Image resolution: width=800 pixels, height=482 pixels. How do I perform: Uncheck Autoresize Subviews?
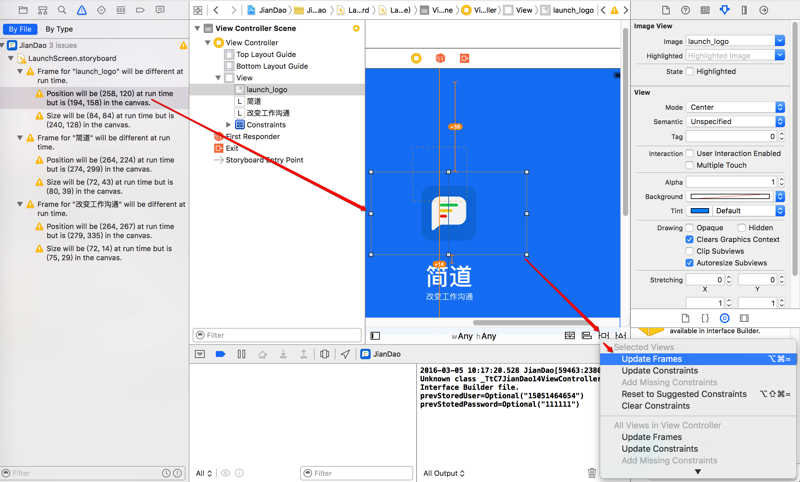[x=689, y=263]
